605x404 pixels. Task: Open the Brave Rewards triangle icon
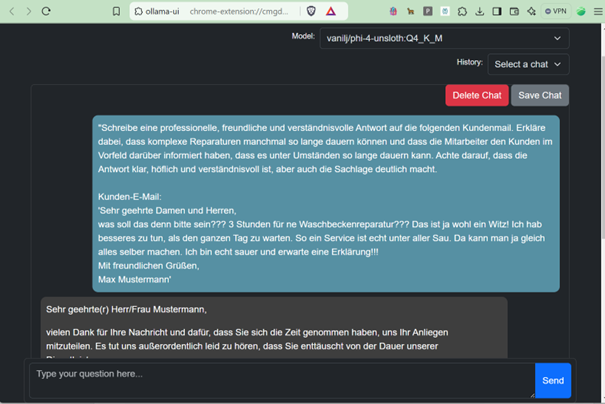pos(331,11)
